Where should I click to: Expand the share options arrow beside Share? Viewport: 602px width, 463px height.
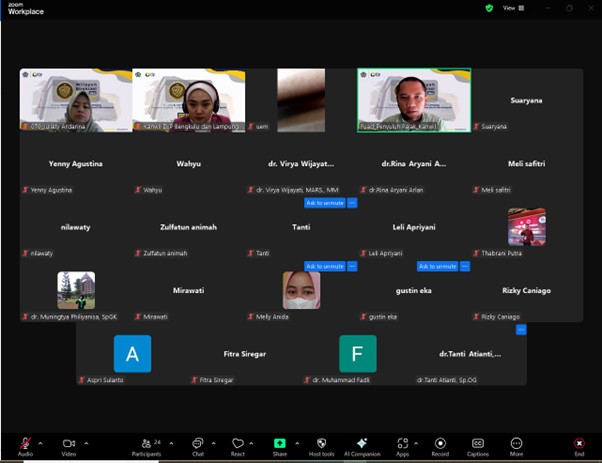click(x=297, y=442)
